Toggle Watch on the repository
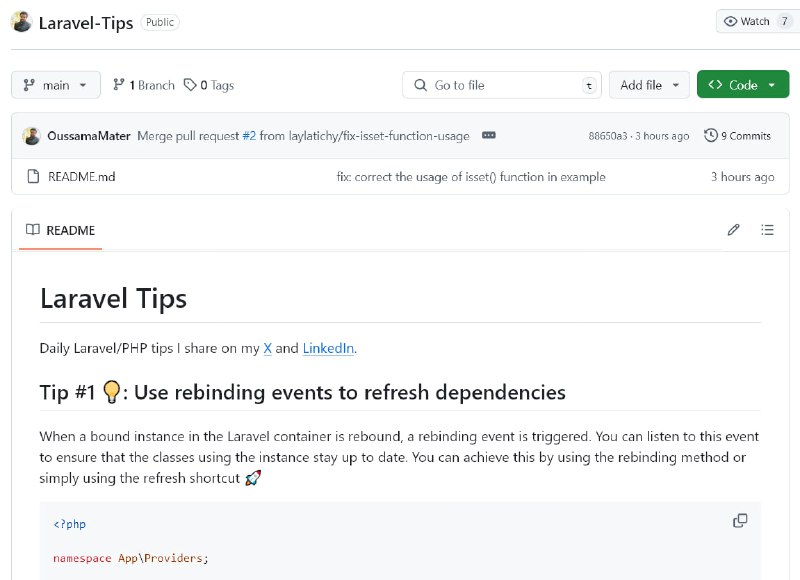Image resolution: width=800 pixels, height=580 pixels. 757,21
